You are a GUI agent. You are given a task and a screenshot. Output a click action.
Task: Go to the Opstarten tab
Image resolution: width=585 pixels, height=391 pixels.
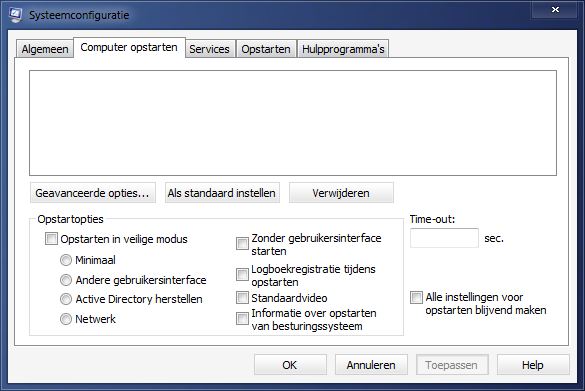[x=266, y=49]
